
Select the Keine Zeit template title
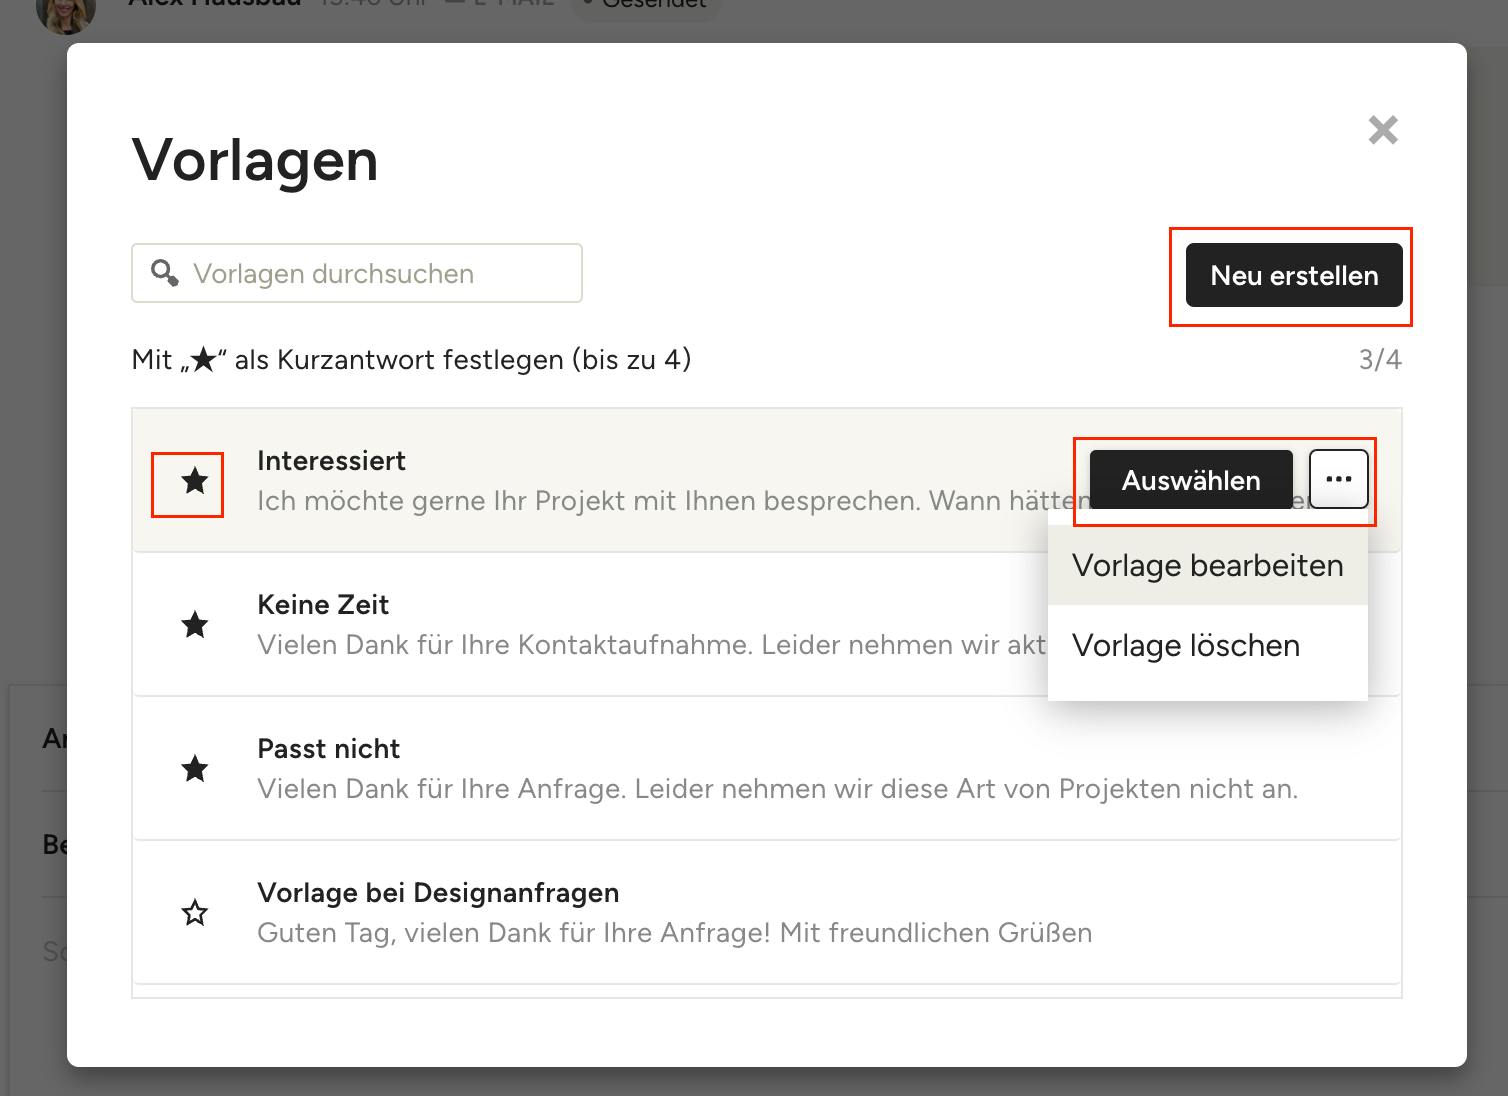(x=322, y=605)
